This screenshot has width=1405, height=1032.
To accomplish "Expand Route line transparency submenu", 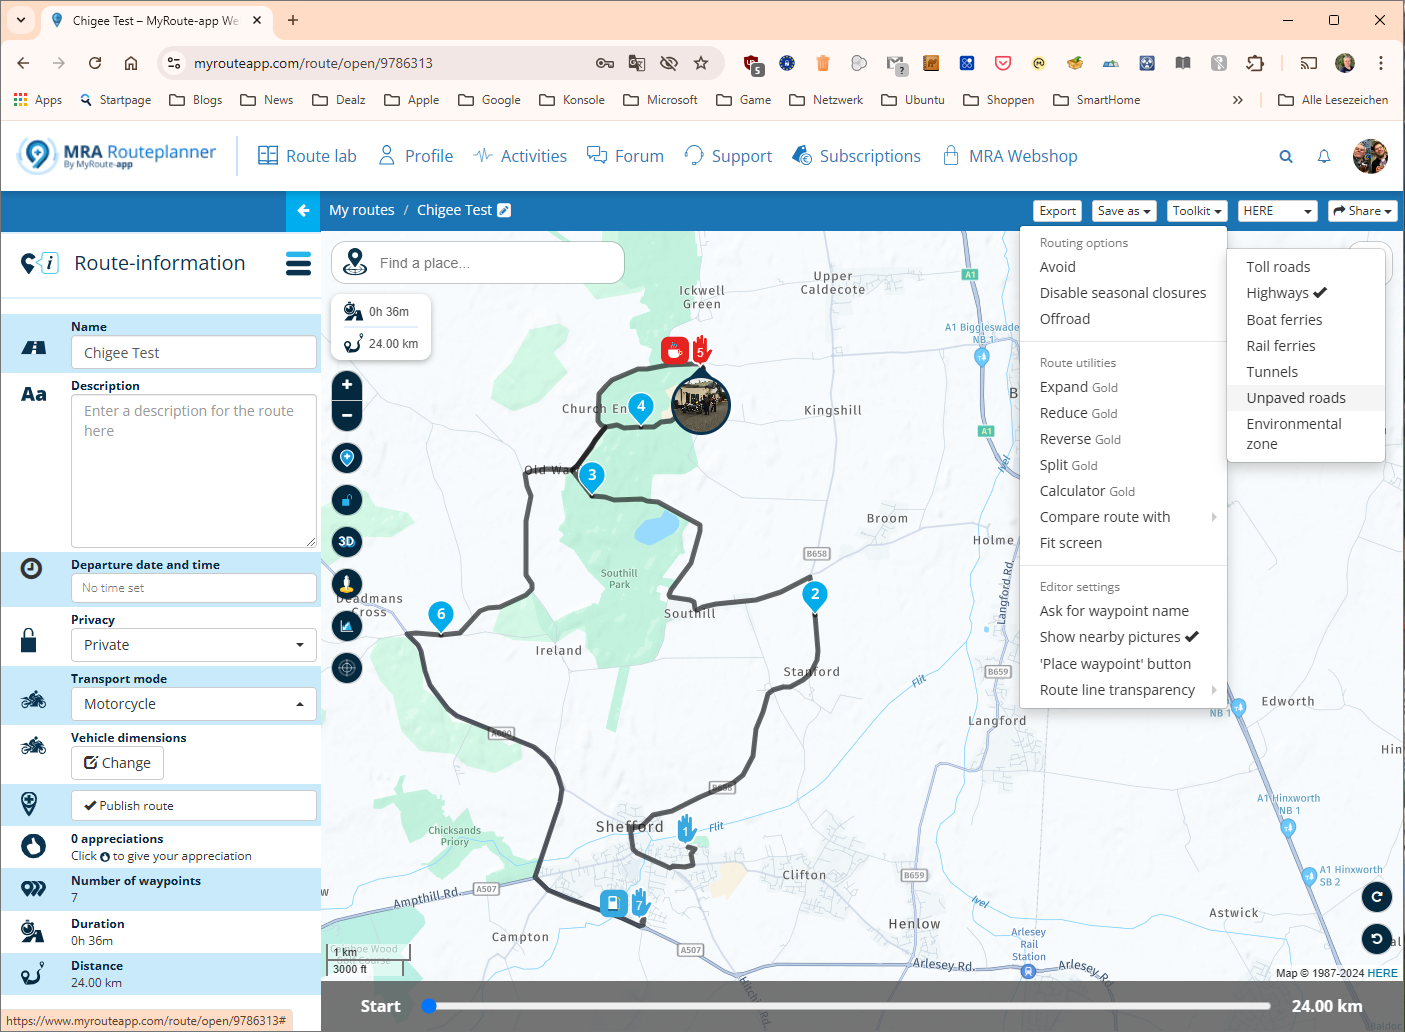I will [x=1123, y=690].
